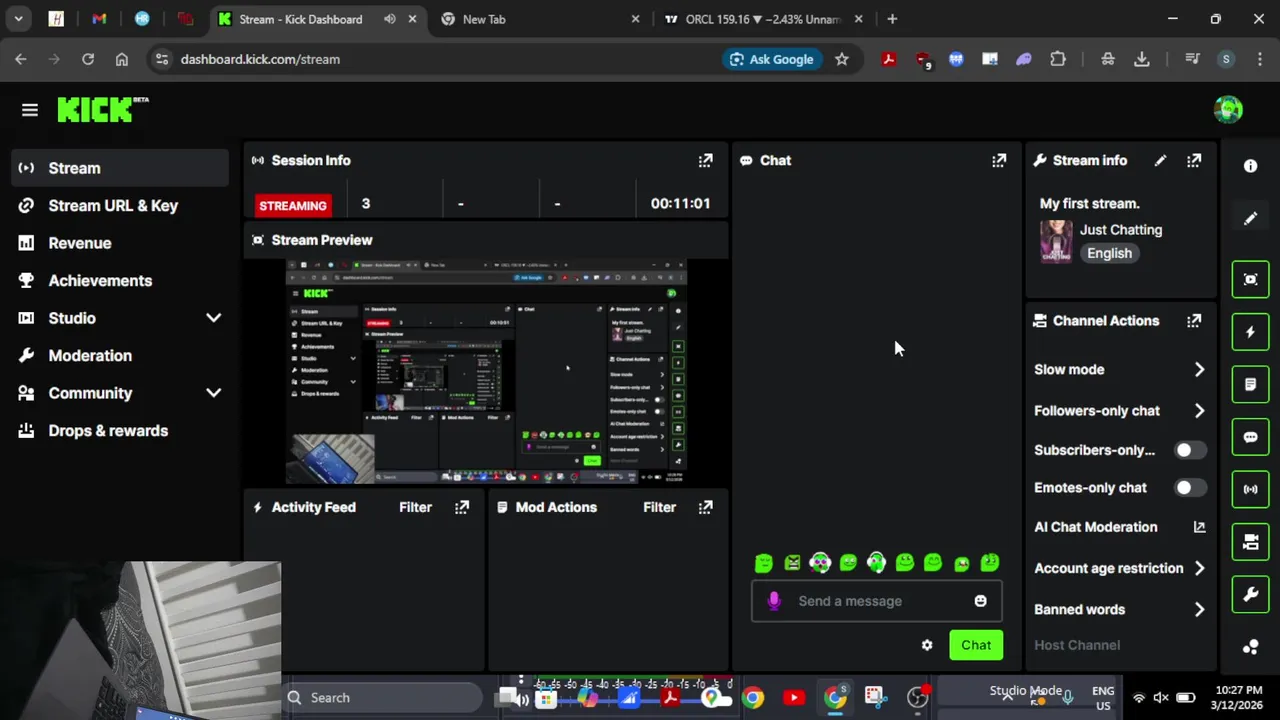Click the Just Chatting category
Image resolution: width=1280 pixels, height=720 pixels.
pyautogui.click(x=1120, y=230)
